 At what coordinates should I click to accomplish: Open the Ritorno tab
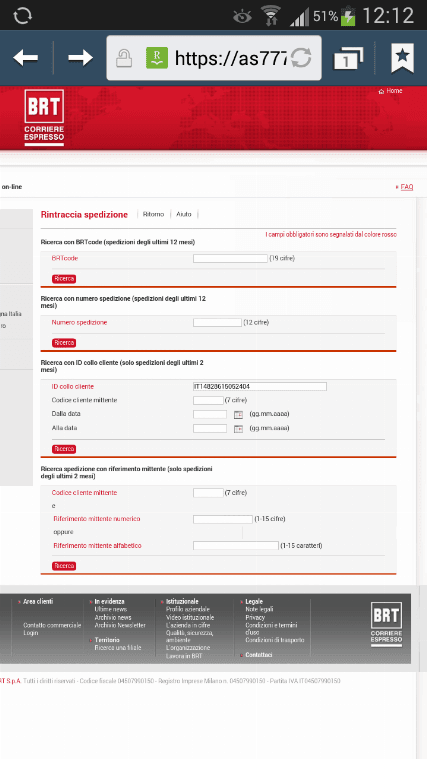click(x=153, y=214)
